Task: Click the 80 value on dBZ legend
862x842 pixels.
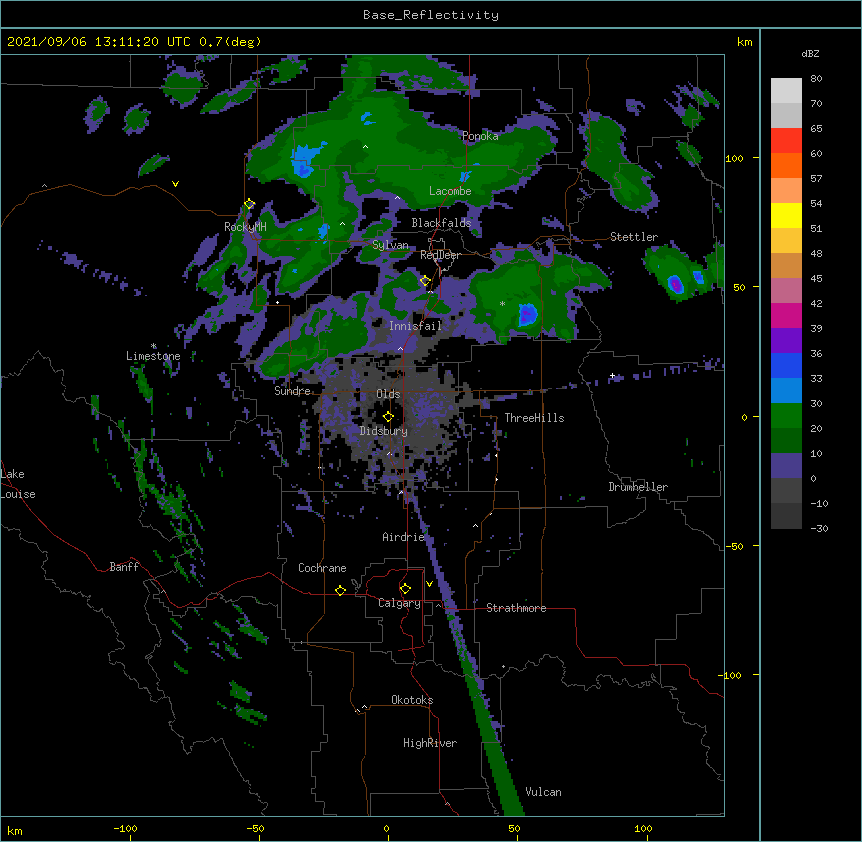Action: coord(816,79)
